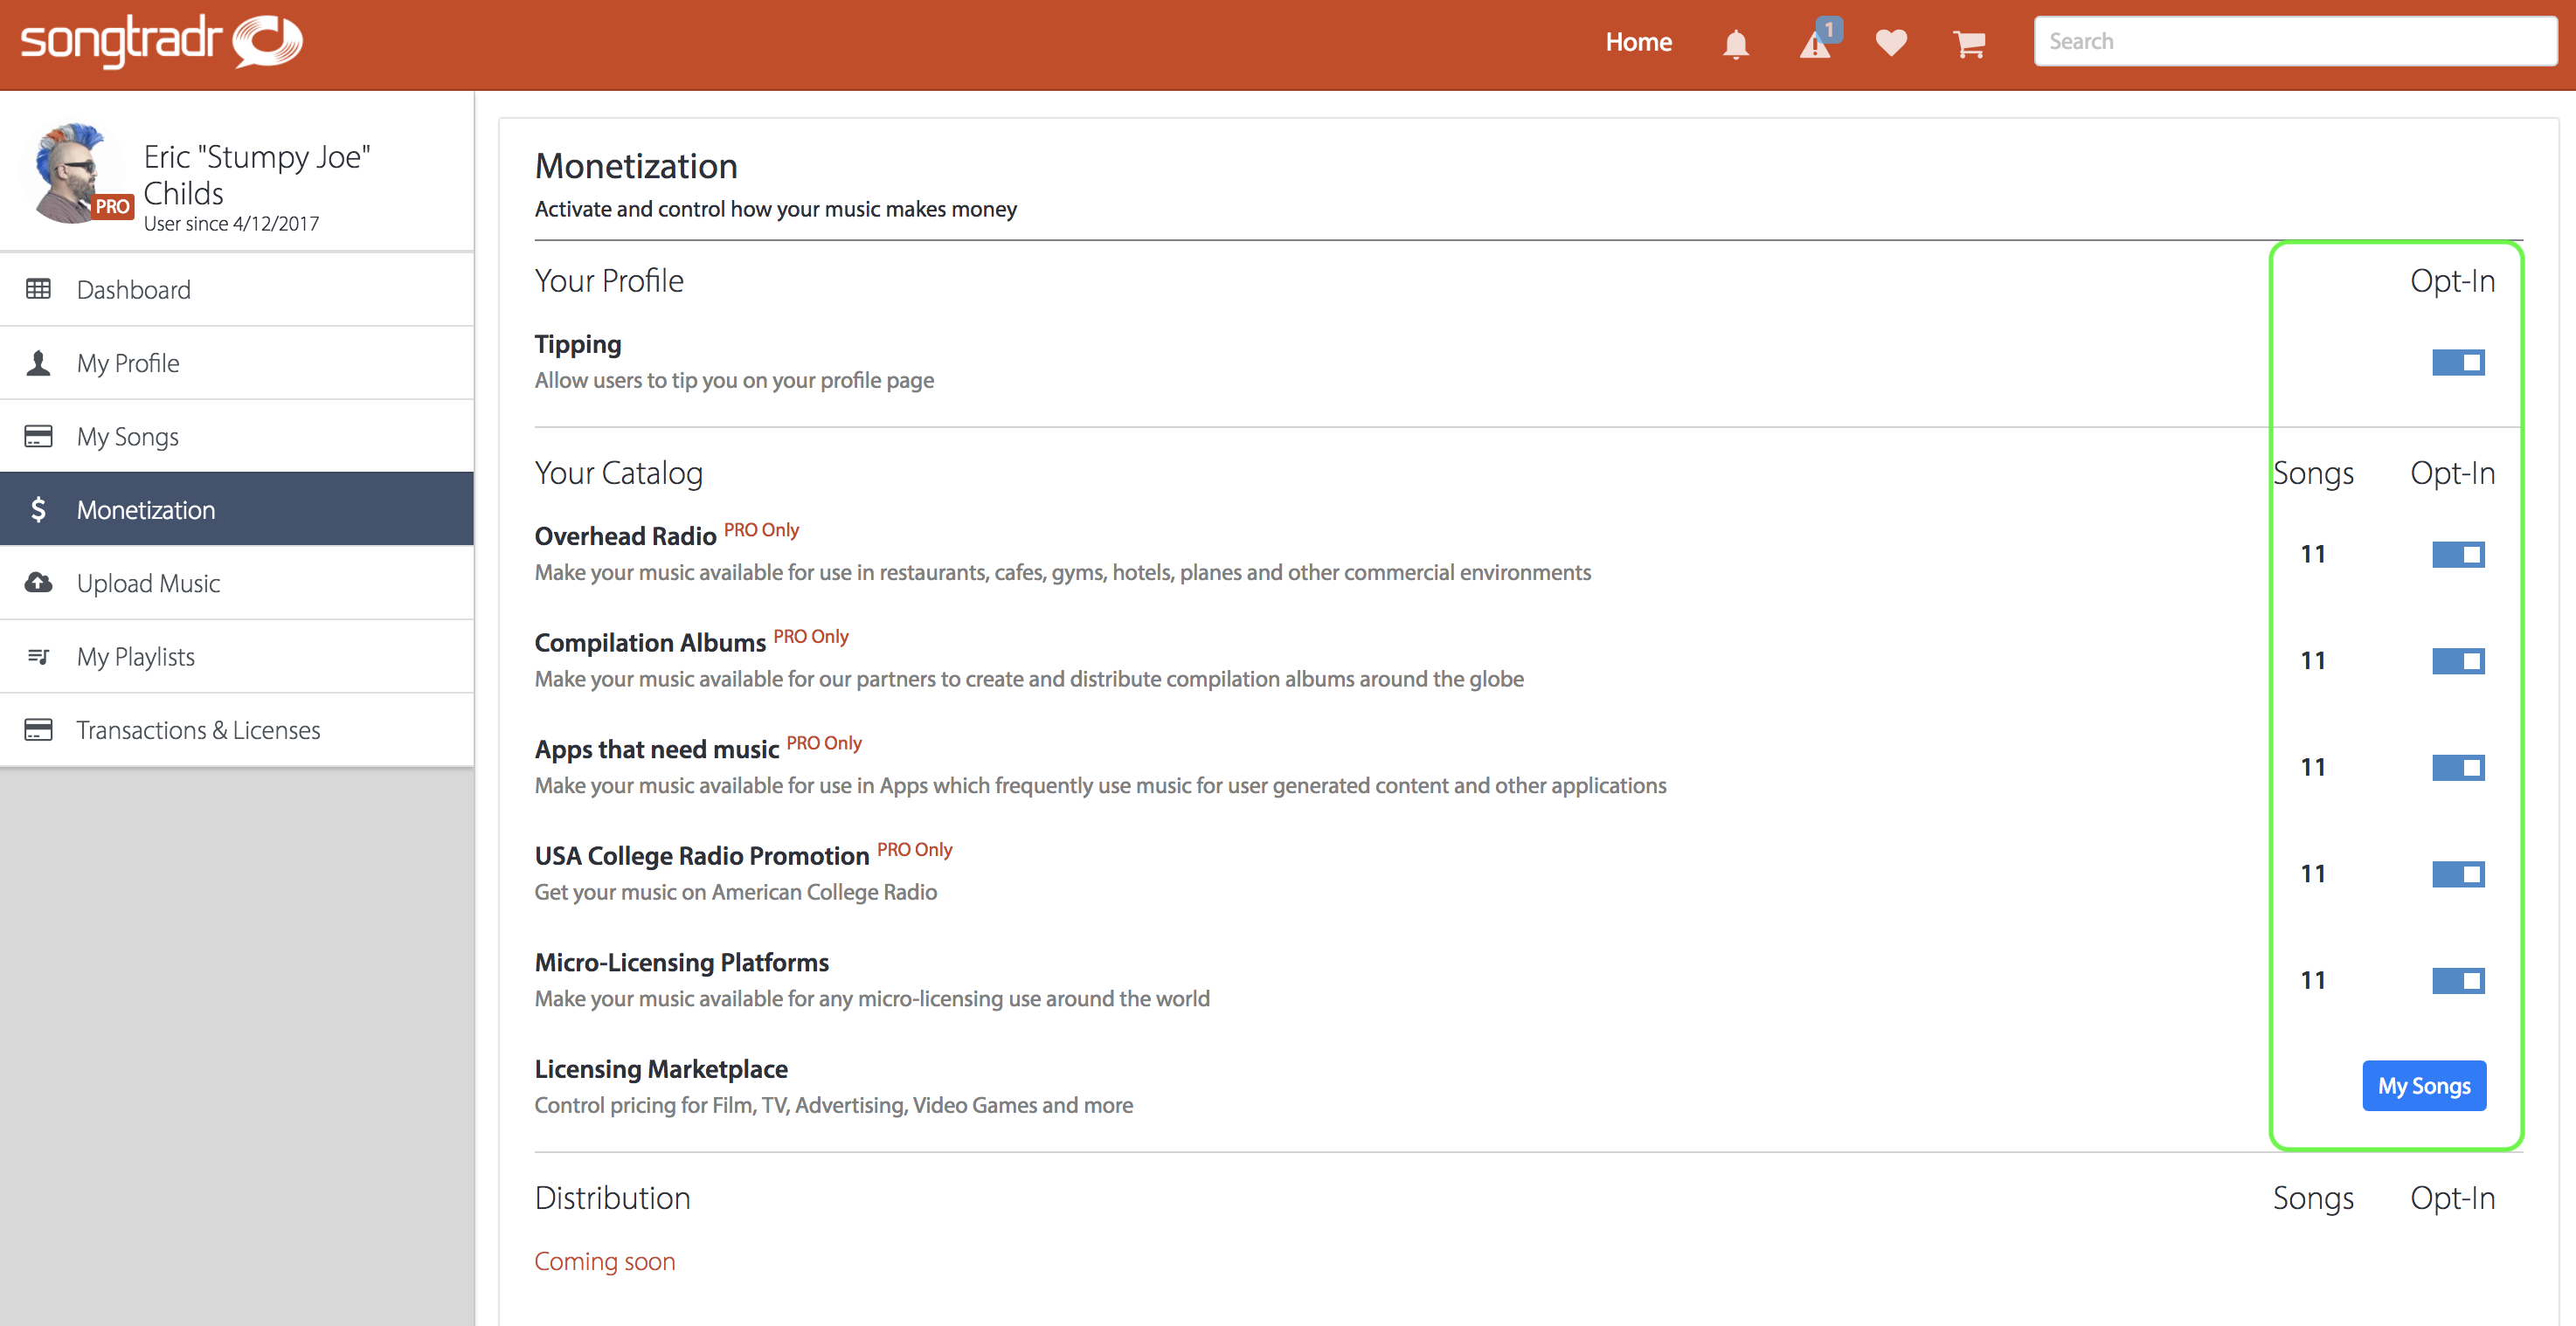This screenshot has width=2576, height=1326.
Task: Click PRO Only label beside Overhead Radio
Action: (x=762, y=530)
